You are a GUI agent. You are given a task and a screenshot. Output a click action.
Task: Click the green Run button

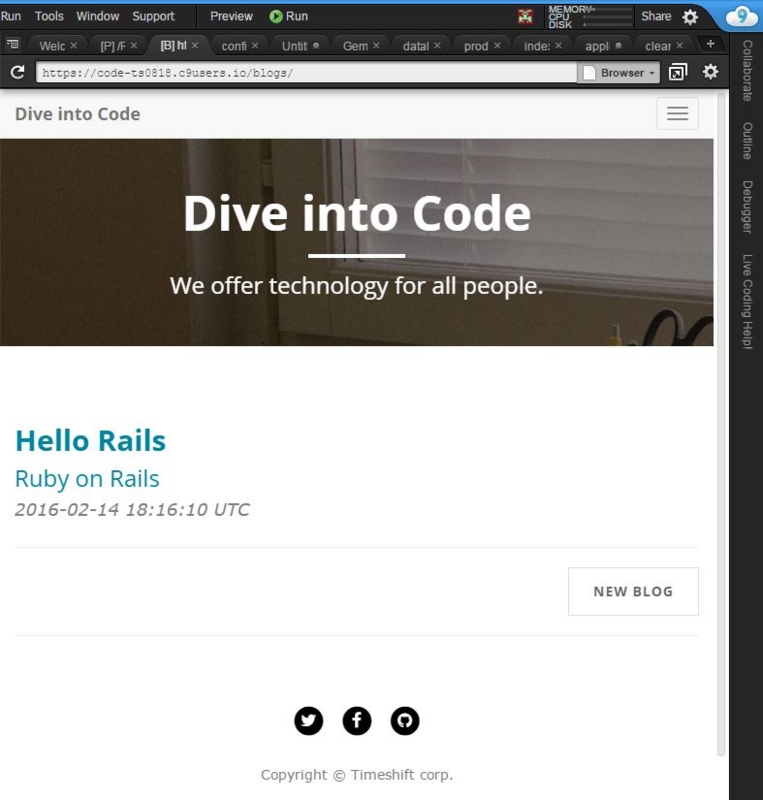point(289,16)
